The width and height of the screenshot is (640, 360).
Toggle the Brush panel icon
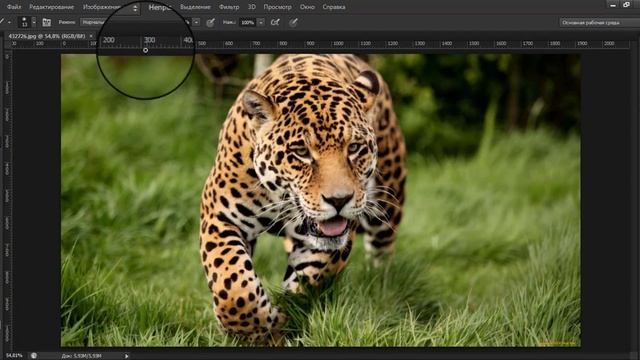(47, 22)
